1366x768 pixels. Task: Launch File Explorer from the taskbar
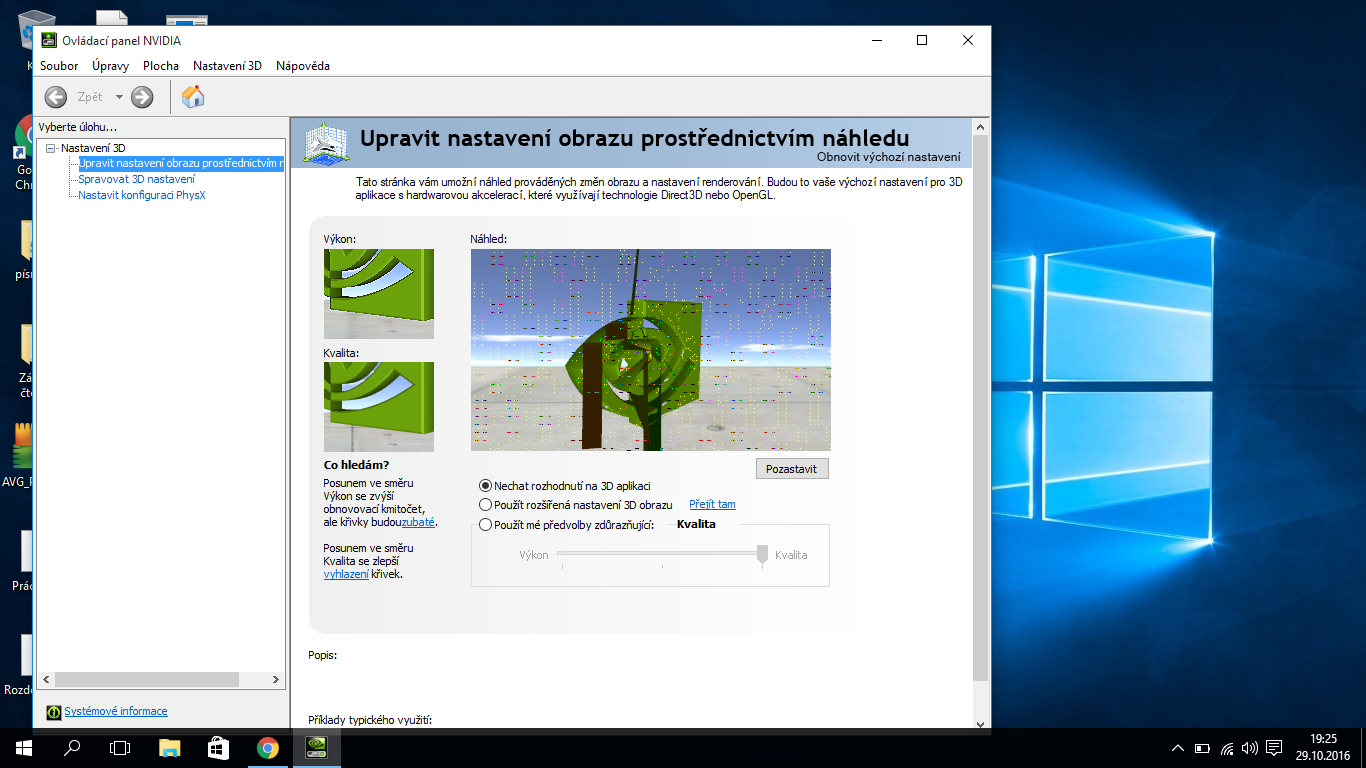170,748
